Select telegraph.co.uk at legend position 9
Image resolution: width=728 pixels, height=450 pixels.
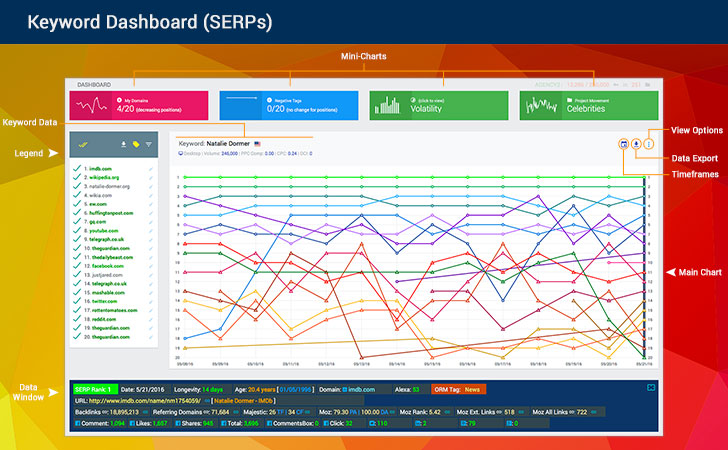107,240
